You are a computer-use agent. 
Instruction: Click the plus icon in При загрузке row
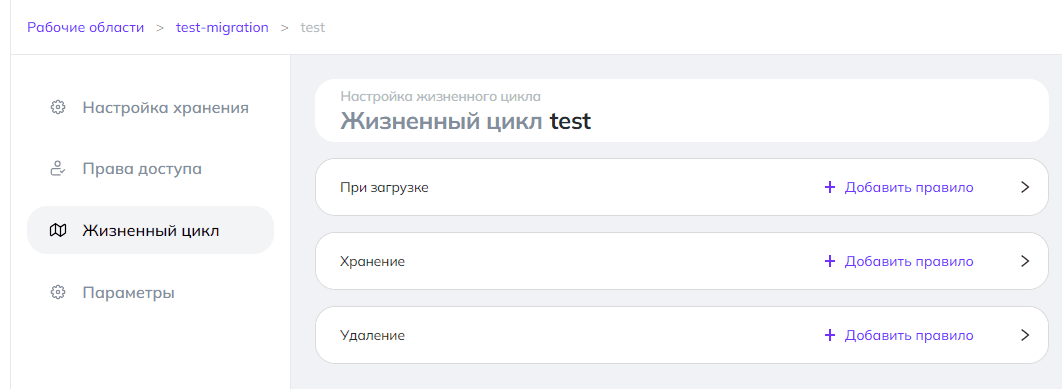[x=830, y=187]
